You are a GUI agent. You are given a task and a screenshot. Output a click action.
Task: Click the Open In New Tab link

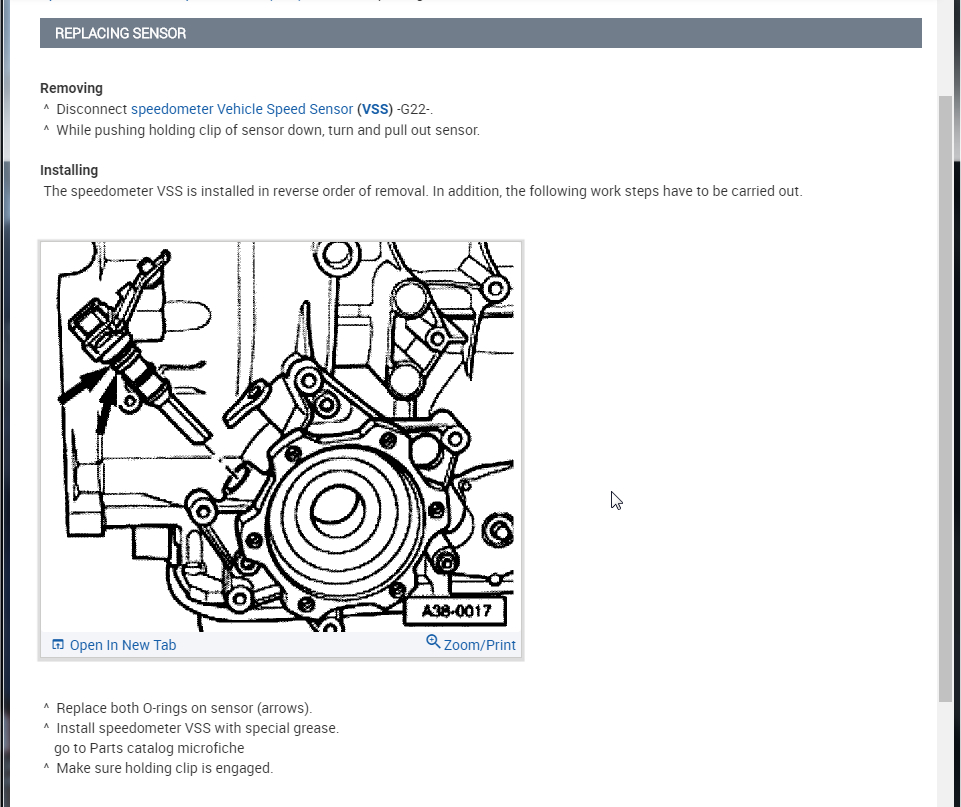[x=123, y=645]
